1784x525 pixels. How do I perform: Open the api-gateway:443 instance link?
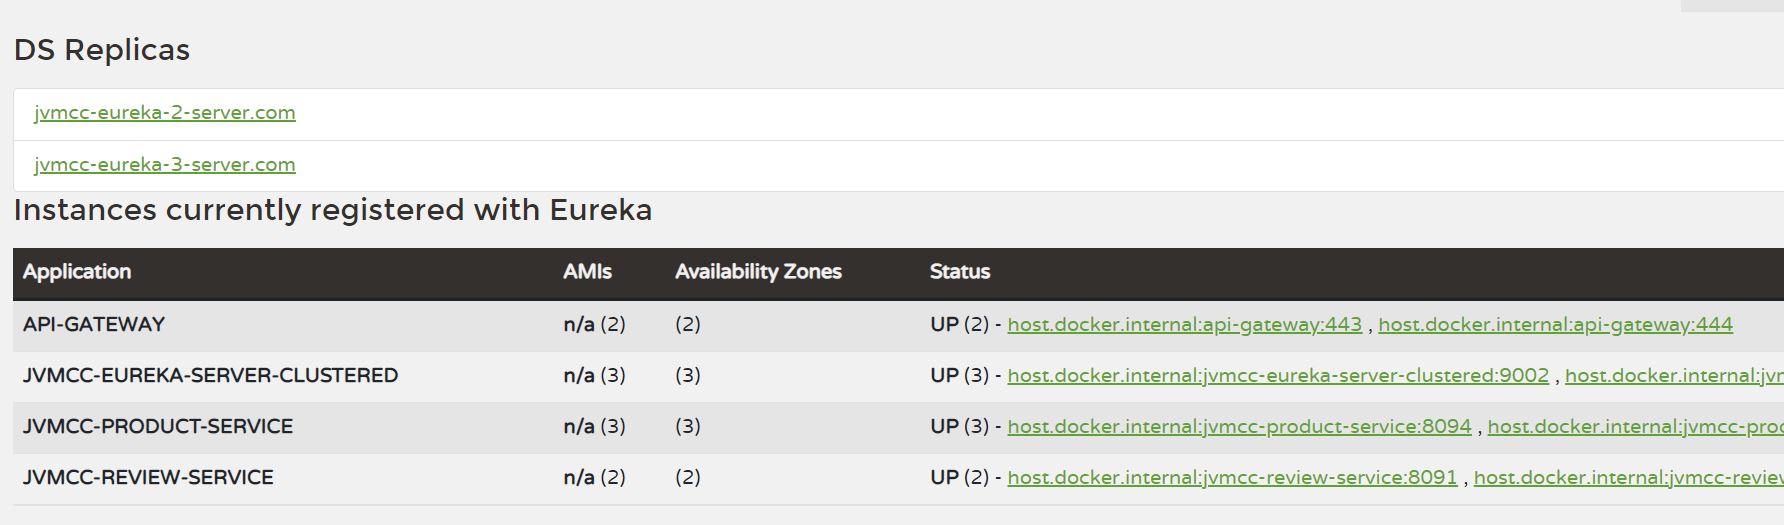(1185, 324)
